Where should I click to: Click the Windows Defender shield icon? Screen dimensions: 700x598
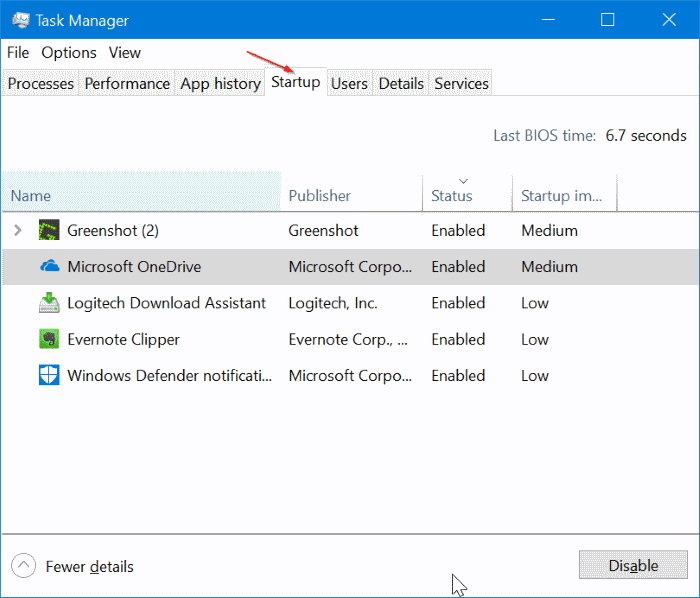tap(49, 375)
